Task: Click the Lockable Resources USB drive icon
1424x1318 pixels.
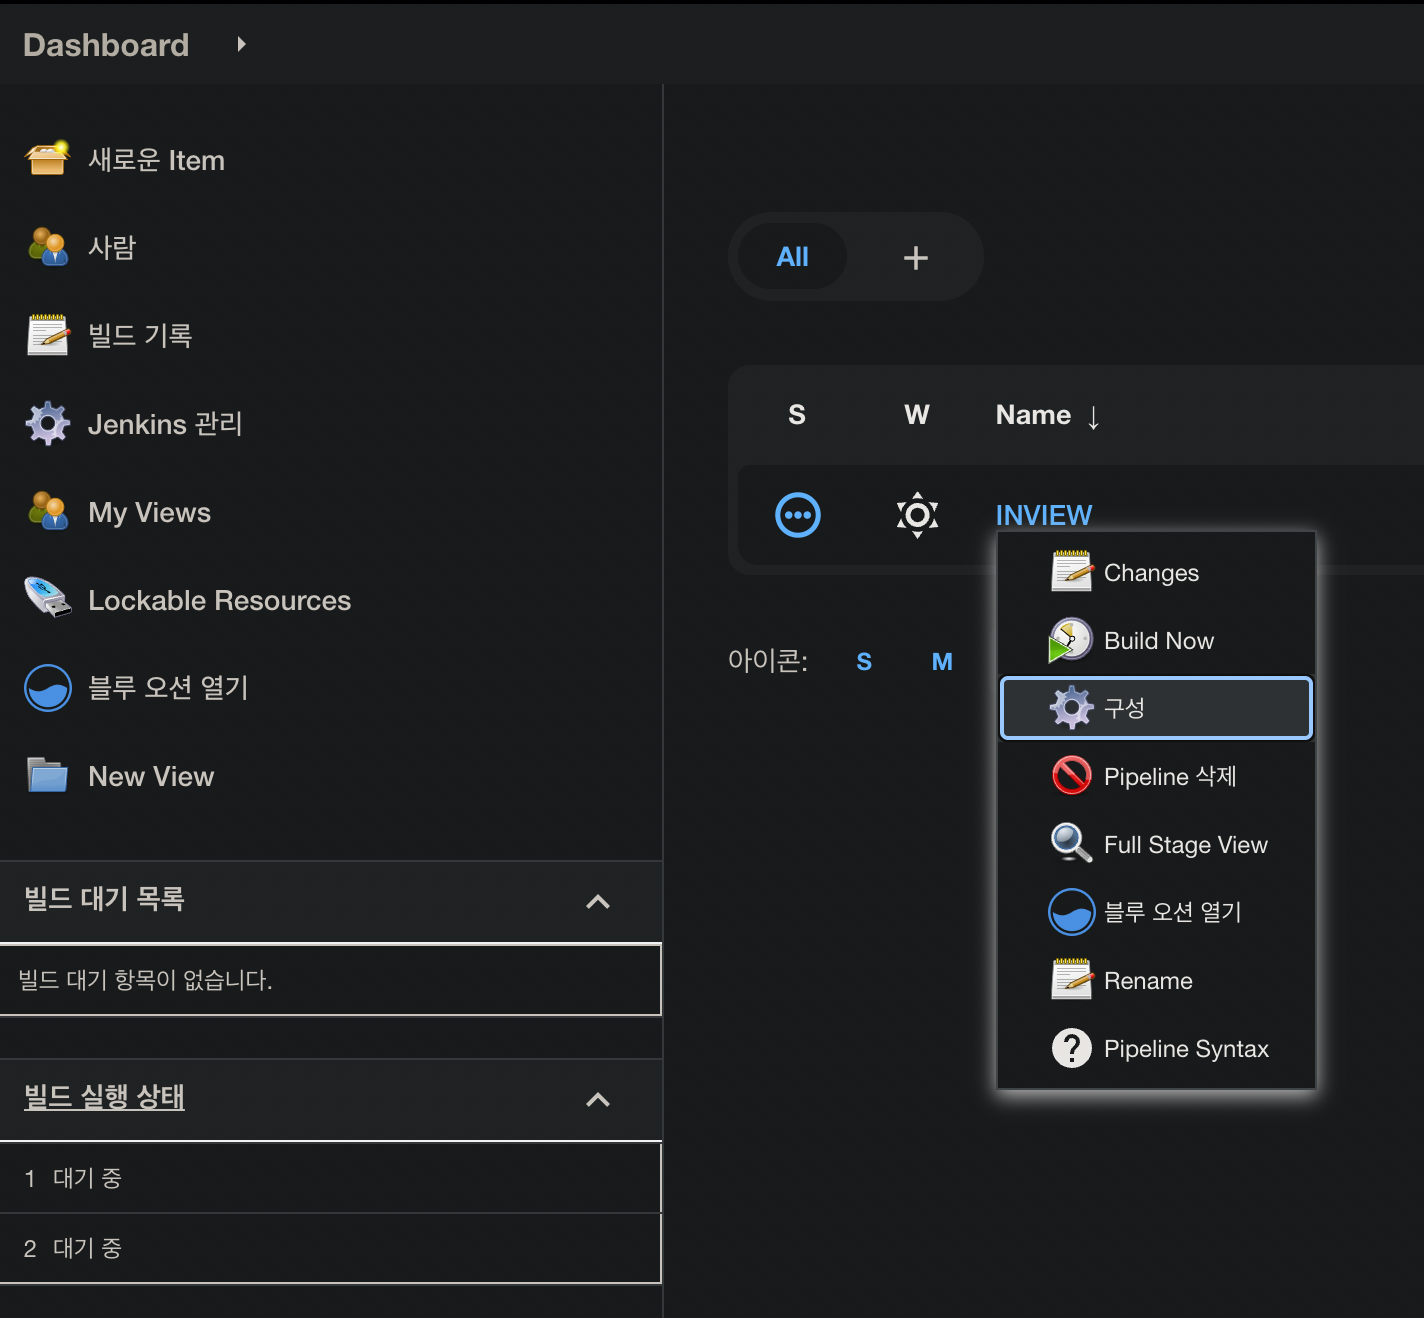Action: coord(47,598)
